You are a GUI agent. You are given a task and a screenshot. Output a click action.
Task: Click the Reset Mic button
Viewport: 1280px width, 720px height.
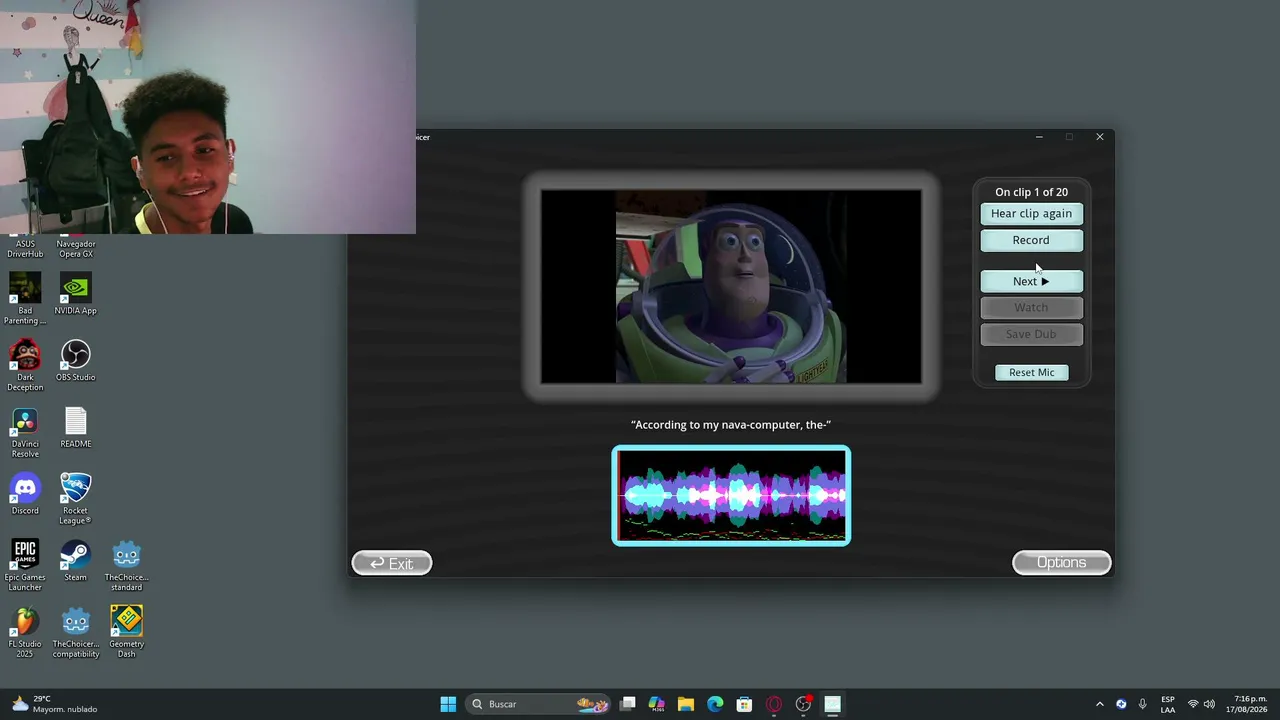click(1031, 372)
